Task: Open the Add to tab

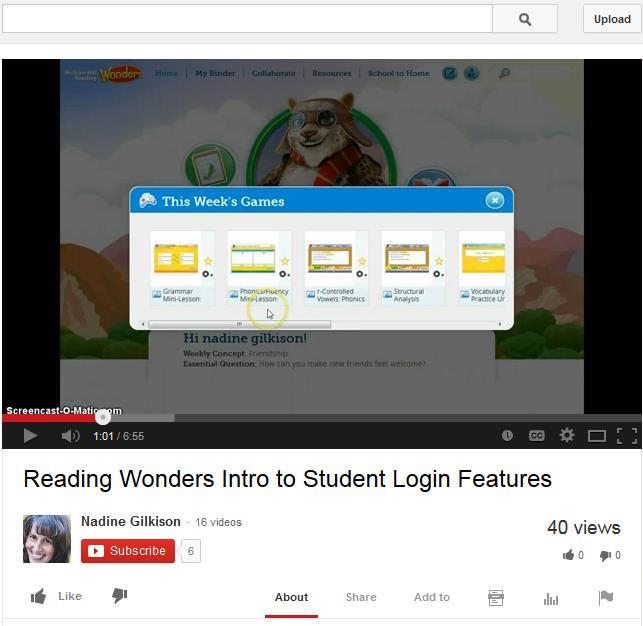Action: point(431,597)
